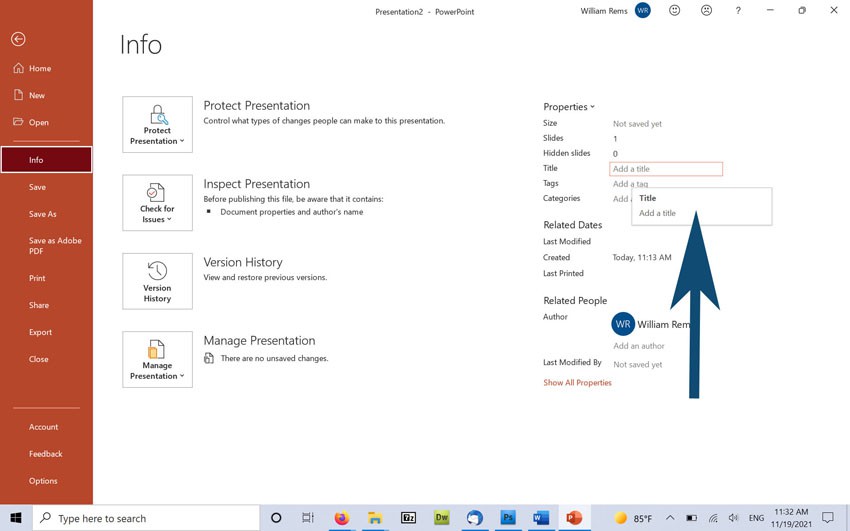850x531 pixels.
Task: Click PowerPoint icon on taskbar
Action: click(574, 518)
